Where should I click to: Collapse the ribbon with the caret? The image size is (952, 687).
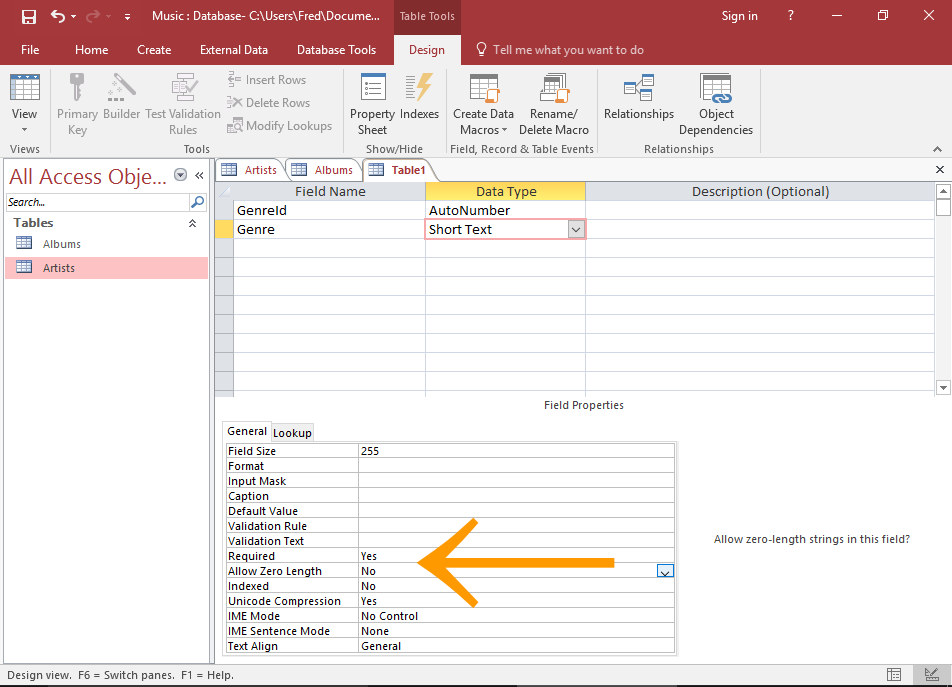[x=937, y=149]
